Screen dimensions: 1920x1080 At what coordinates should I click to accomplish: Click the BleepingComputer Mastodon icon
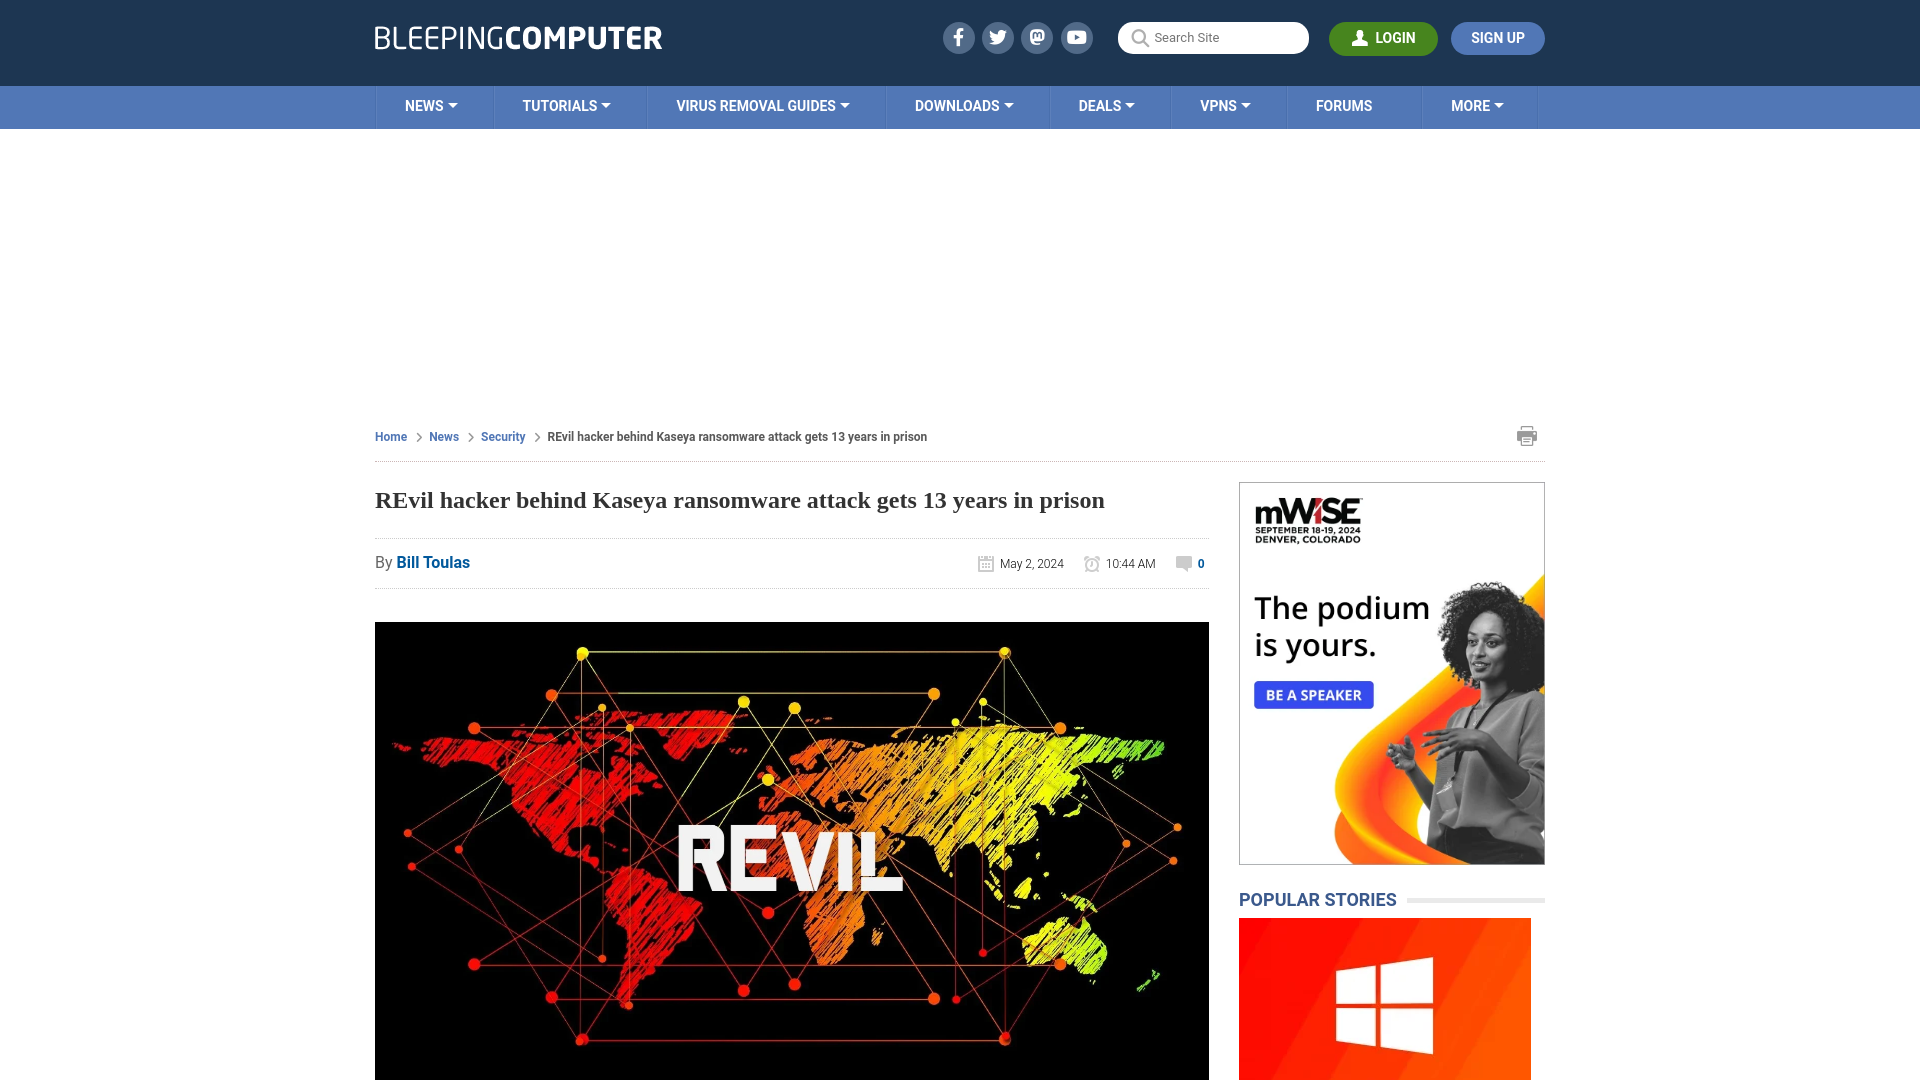click(x=1038, y=37)
